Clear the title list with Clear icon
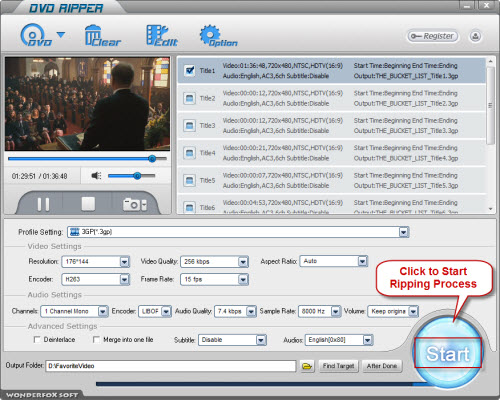Viewport: 500px width, 400px height. click(103, 35)
